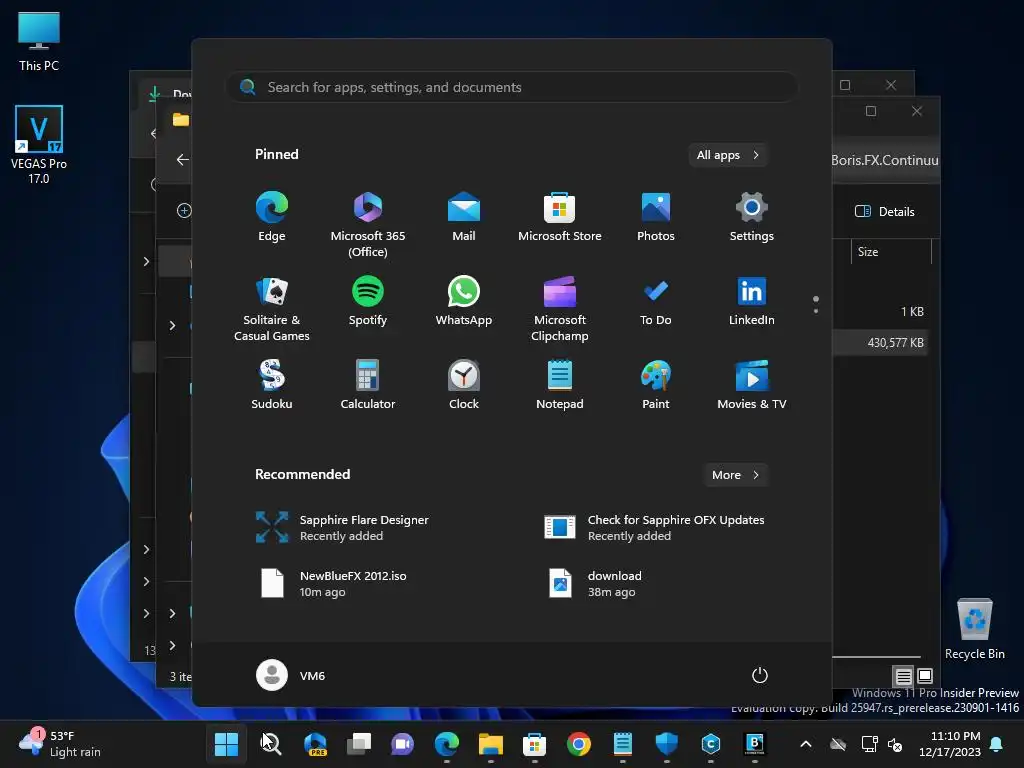Open LinkedIn
The image size is (1024, 768).
tap(752, 301)
